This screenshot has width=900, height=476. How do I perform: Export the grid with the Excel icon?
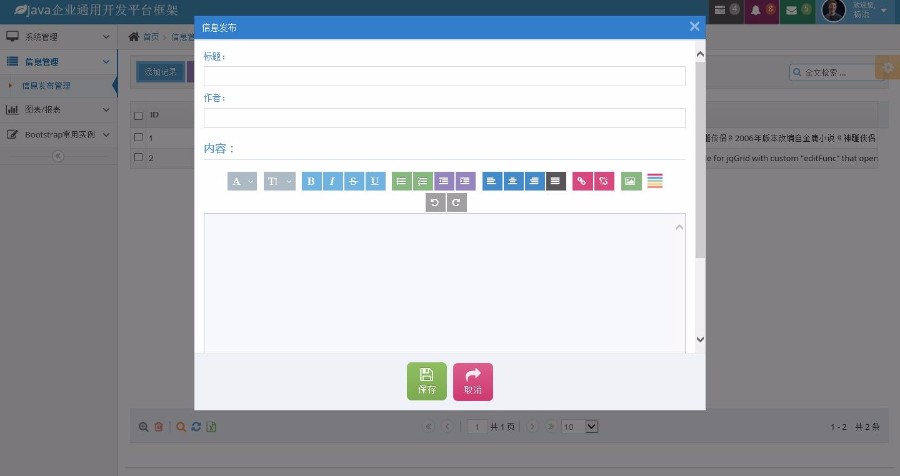tap(211, 427)
